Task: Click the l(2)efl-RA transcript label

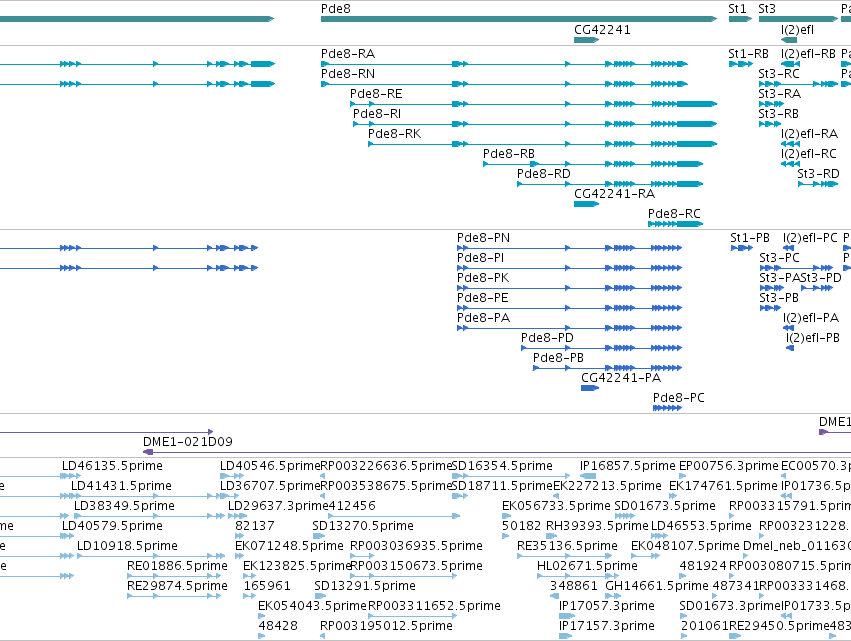Action: 809,134
